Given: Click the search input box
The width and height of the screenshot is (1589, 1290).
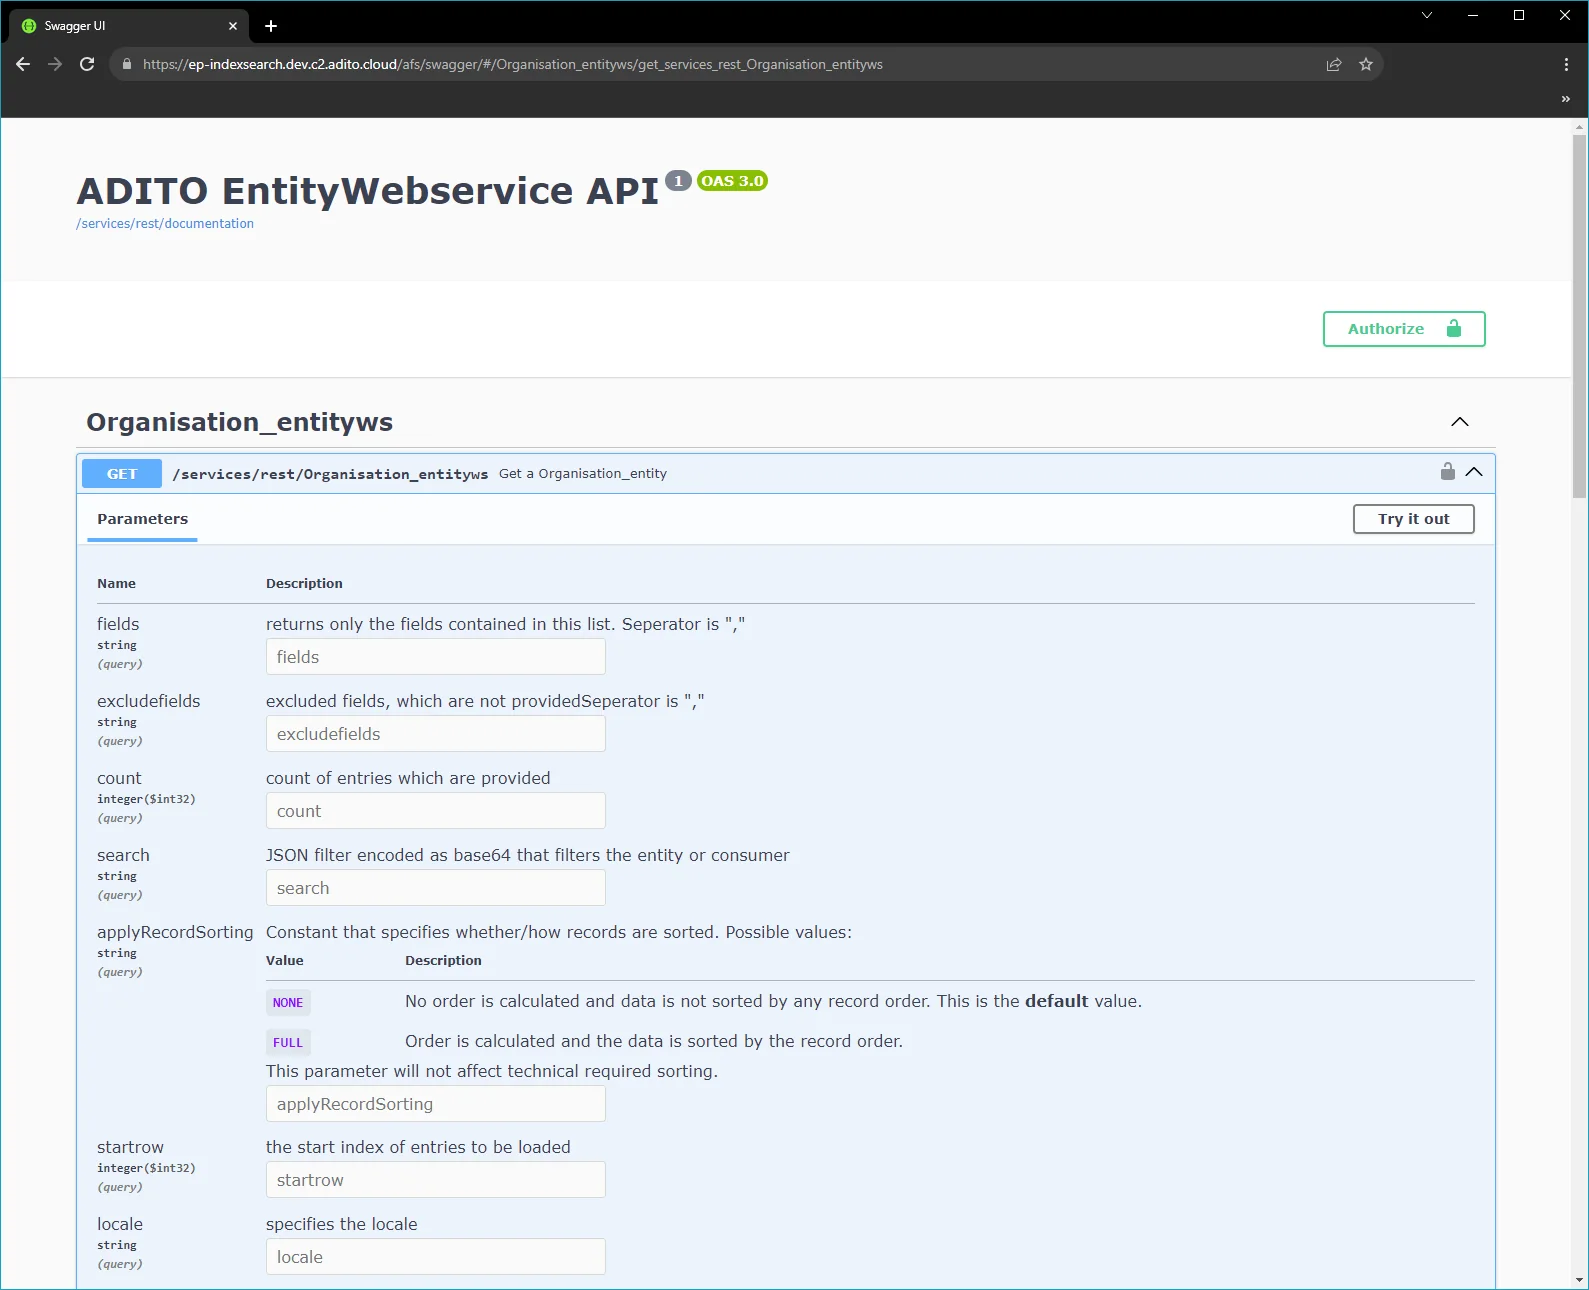Looking at the screenshot, I should pos(436,888).
